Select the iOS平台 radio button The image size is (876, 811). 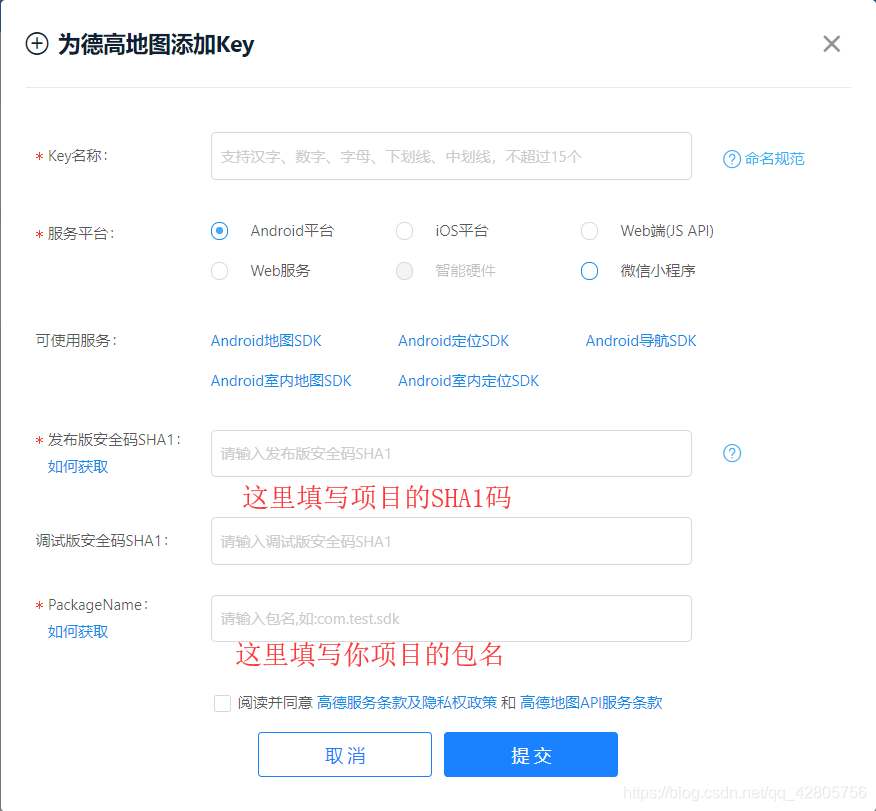(404, 231)
